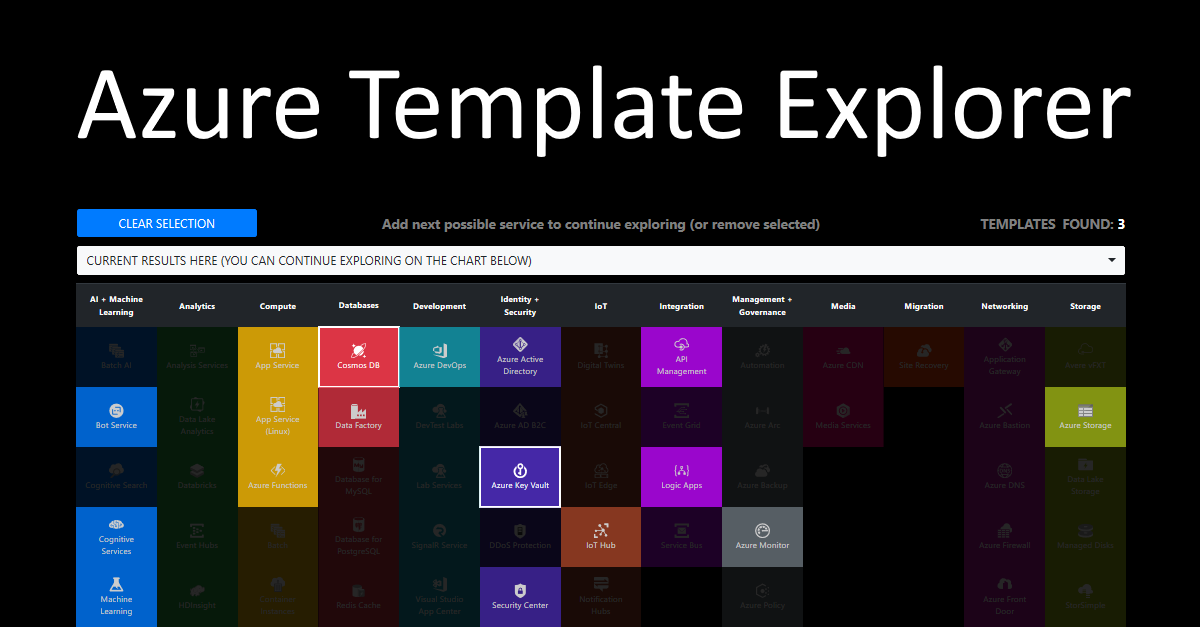Deselect the Azure Storage tile
This screenshot has height=627, width=1200.
[1085, 417]
